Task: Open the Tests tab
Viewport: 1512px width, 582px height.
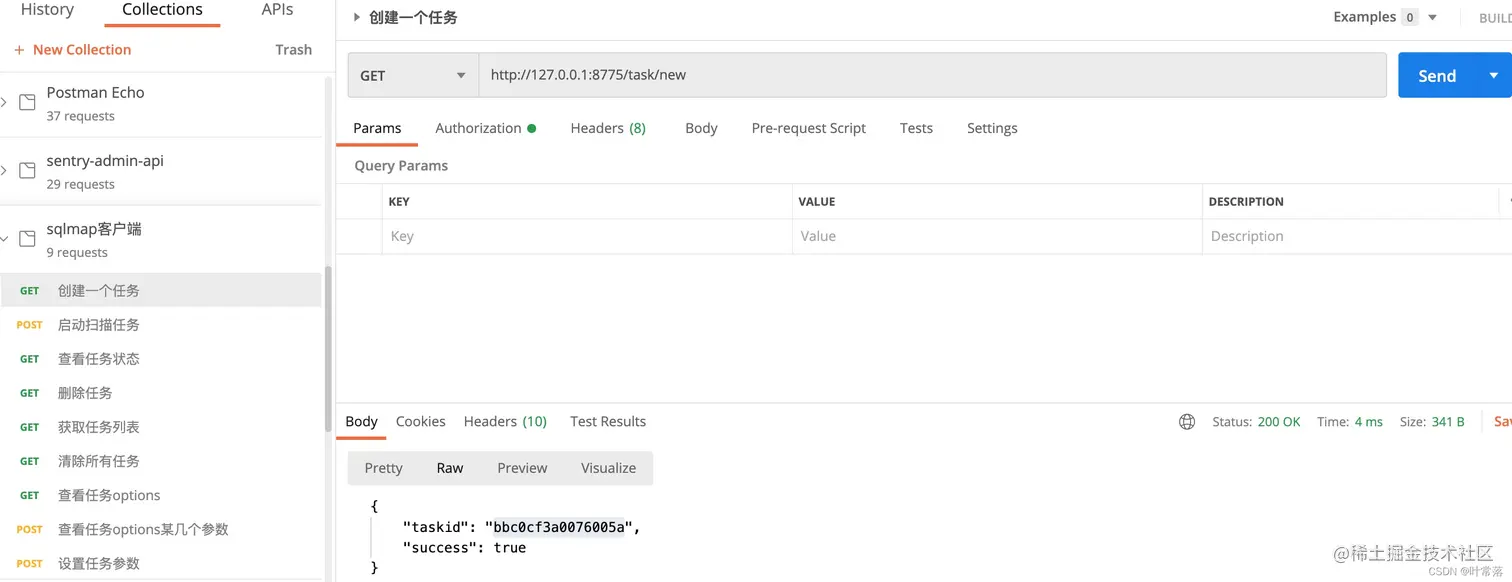Action: 916,128
